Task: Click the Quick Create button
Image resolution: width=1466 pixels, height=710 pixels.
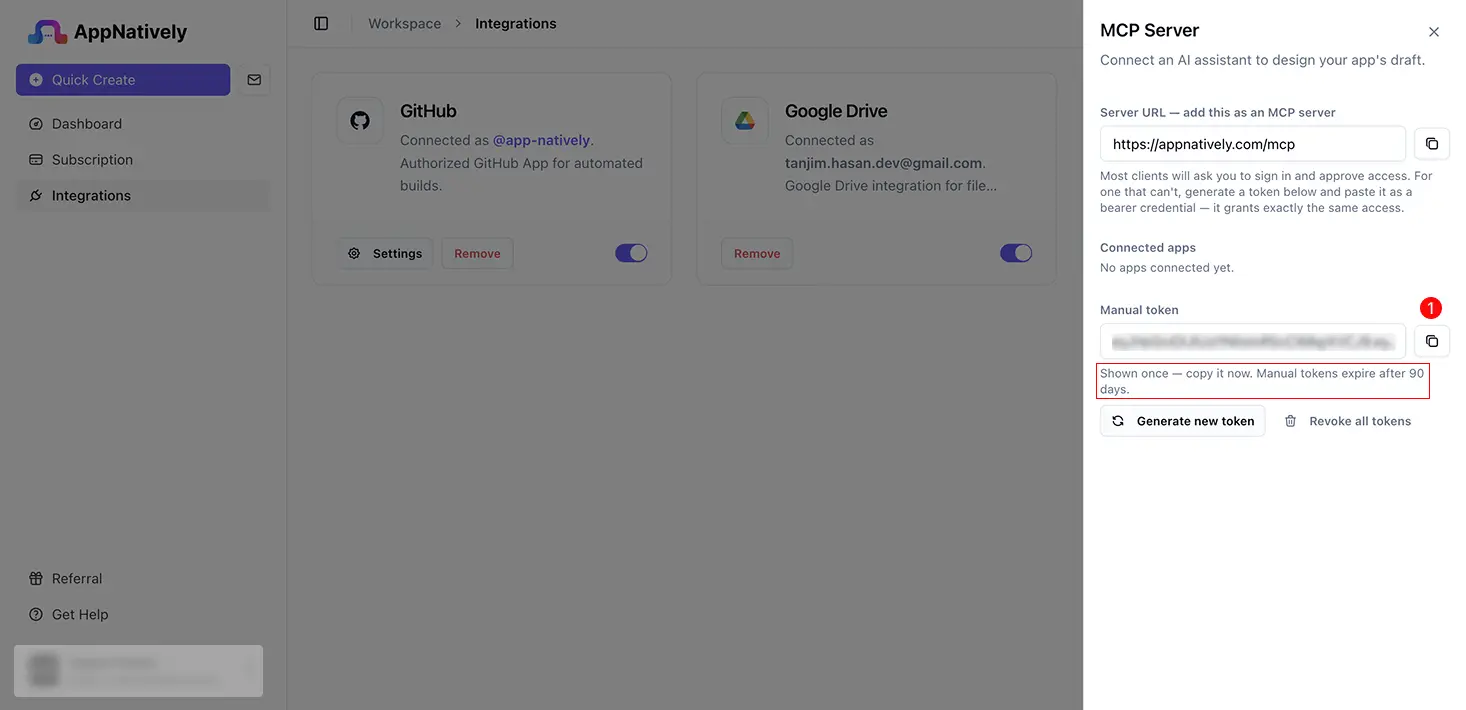Action: click(x=123, y=80)
